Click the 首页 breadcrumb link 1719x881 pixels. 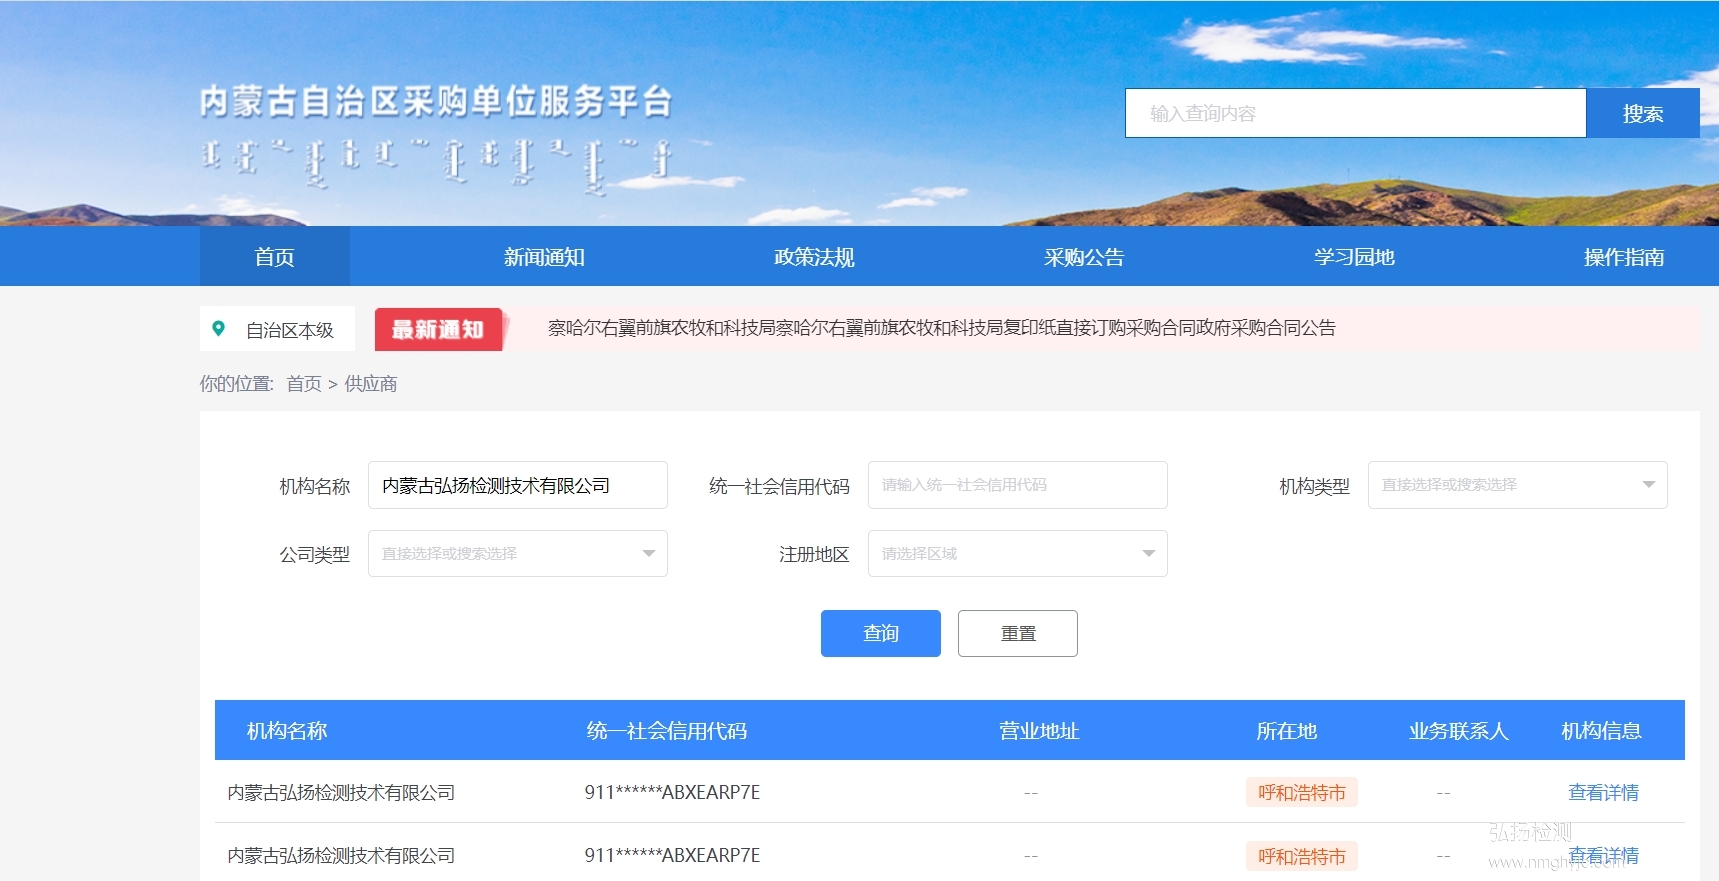[304, 384]
